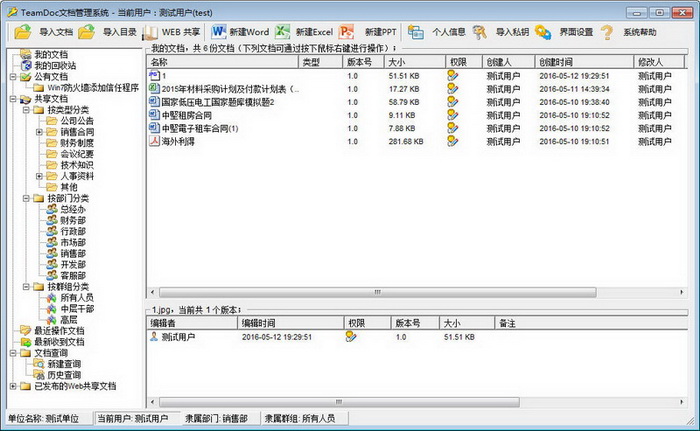Create new Word document via W icon

click(218, 32)
